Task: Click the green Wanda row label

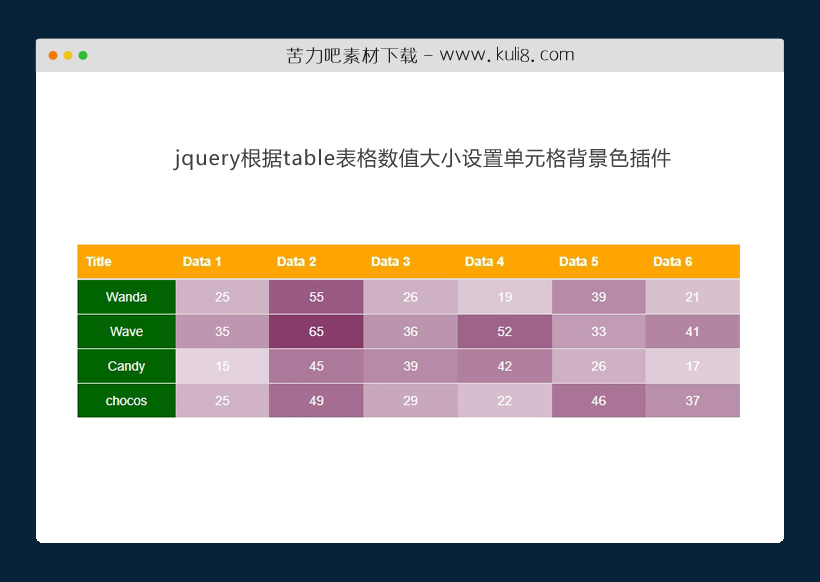Action: [126, 296]
